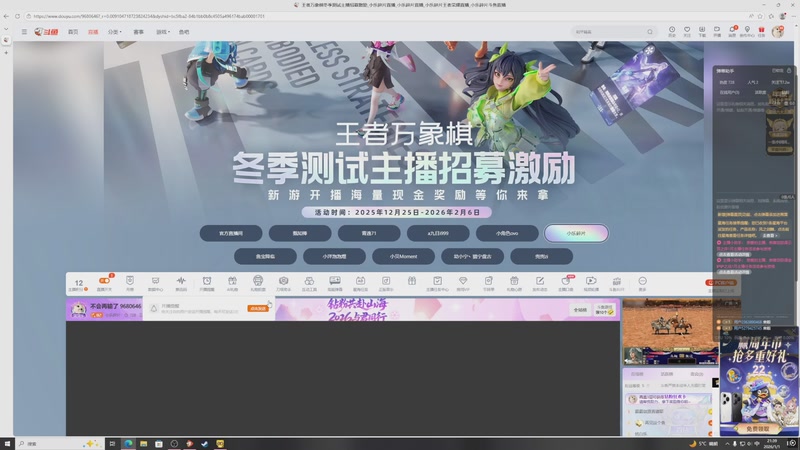
Task: Click the magnifier search icon in header
Action: [x=649, y=32]
